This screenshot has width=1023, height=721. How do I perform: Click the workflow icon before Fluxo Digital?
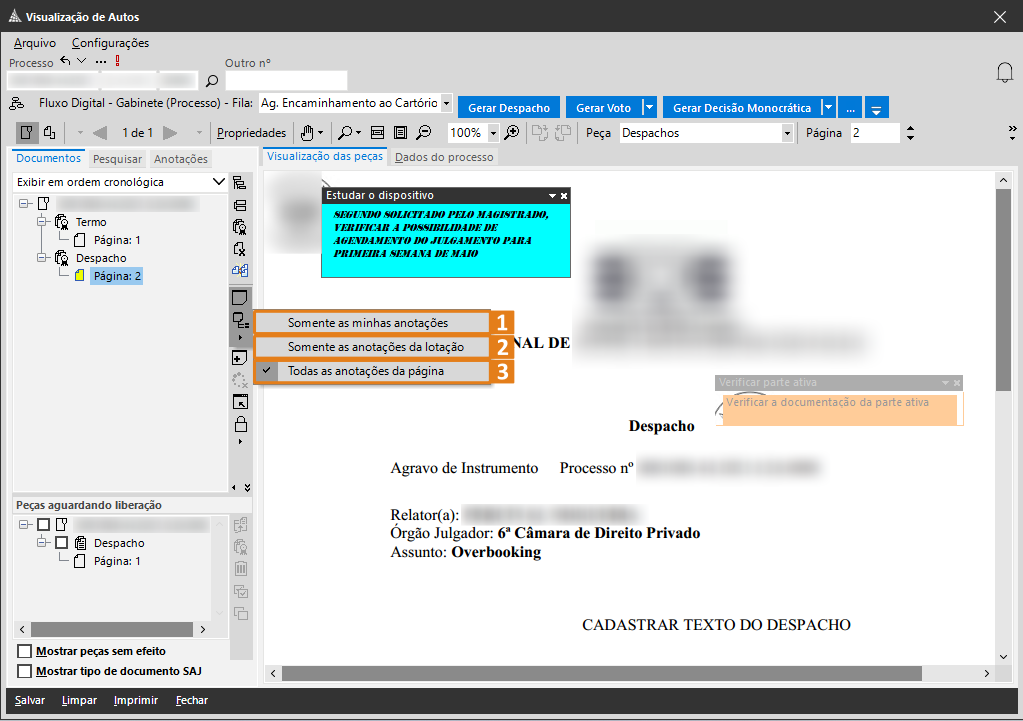[17, 103]
